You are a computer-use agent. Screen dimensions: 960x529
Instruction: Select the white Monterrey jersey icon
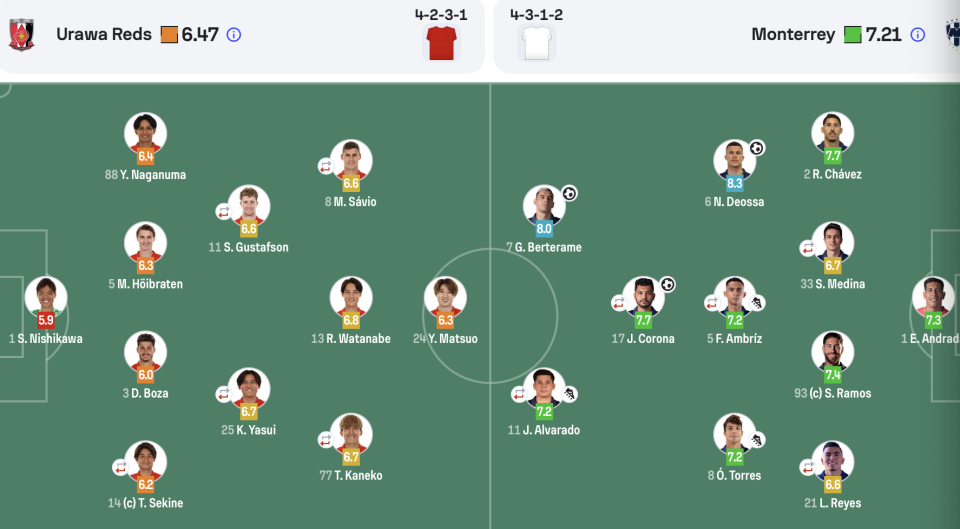pyautogui.click(x=536, y=43)
